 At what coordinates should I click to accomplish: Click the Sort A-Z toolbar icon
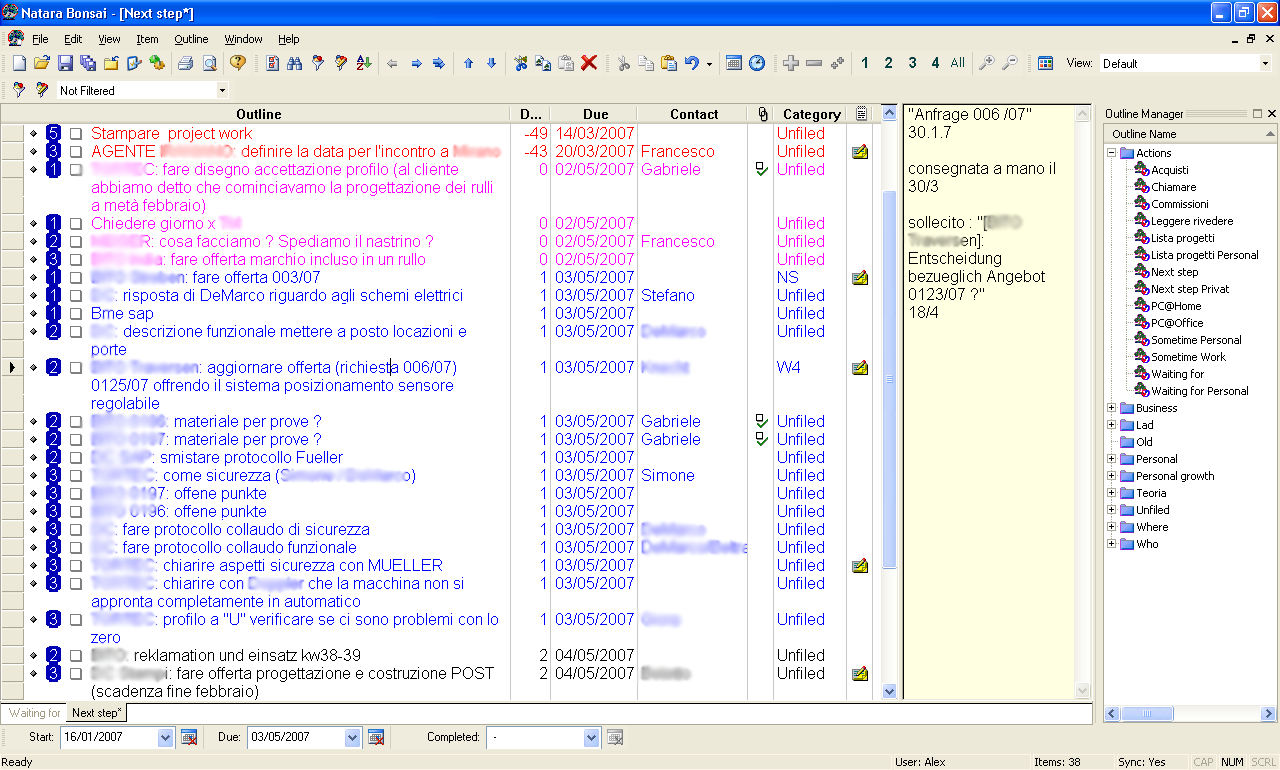coord(363,63)
